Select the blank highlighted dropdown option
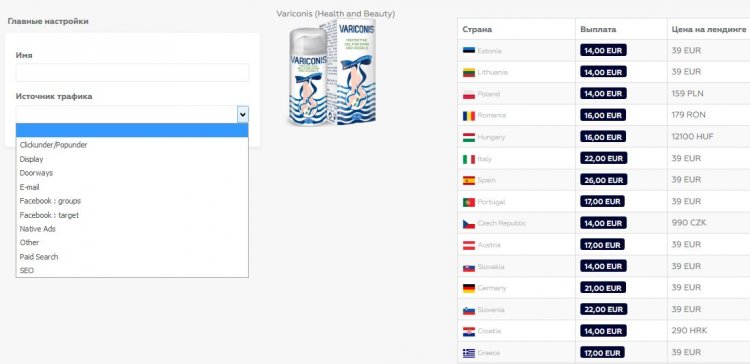The height and width of the screenshot is (364, 750). (x=132, y=131)
